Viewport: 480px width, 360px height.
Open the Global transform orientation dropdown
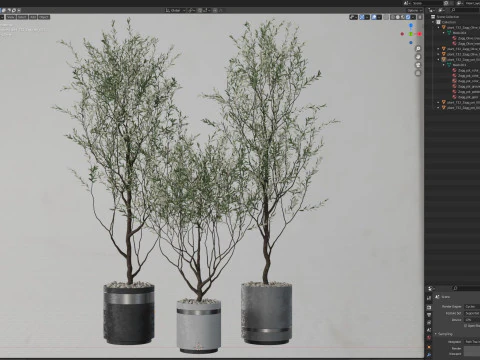(x=175, y=10)
